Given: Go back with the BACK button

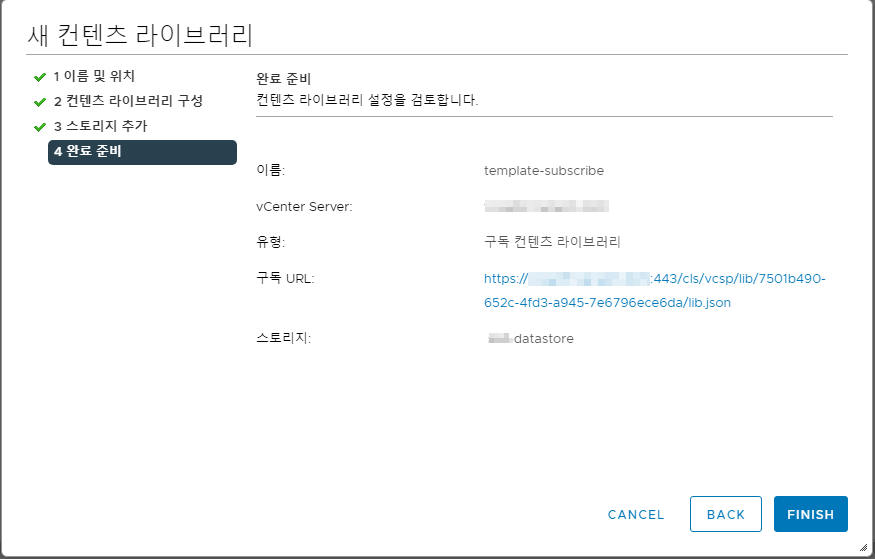Looking at the screenshot, I should (x=725, y=514).
